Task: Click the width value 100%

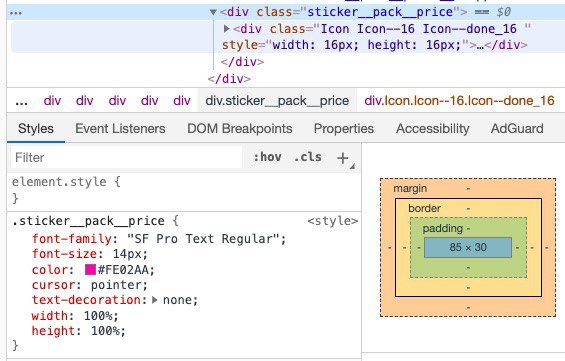Action: pos(97,316)
